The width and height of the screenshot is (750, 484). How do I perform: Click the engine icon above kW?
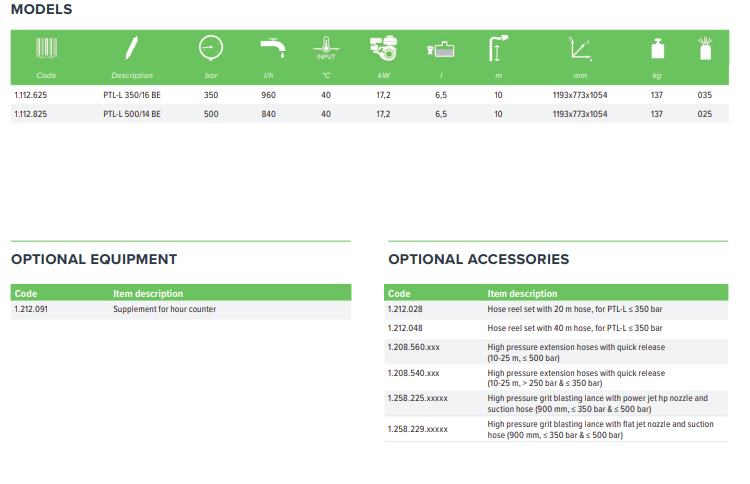coord(383,48)
